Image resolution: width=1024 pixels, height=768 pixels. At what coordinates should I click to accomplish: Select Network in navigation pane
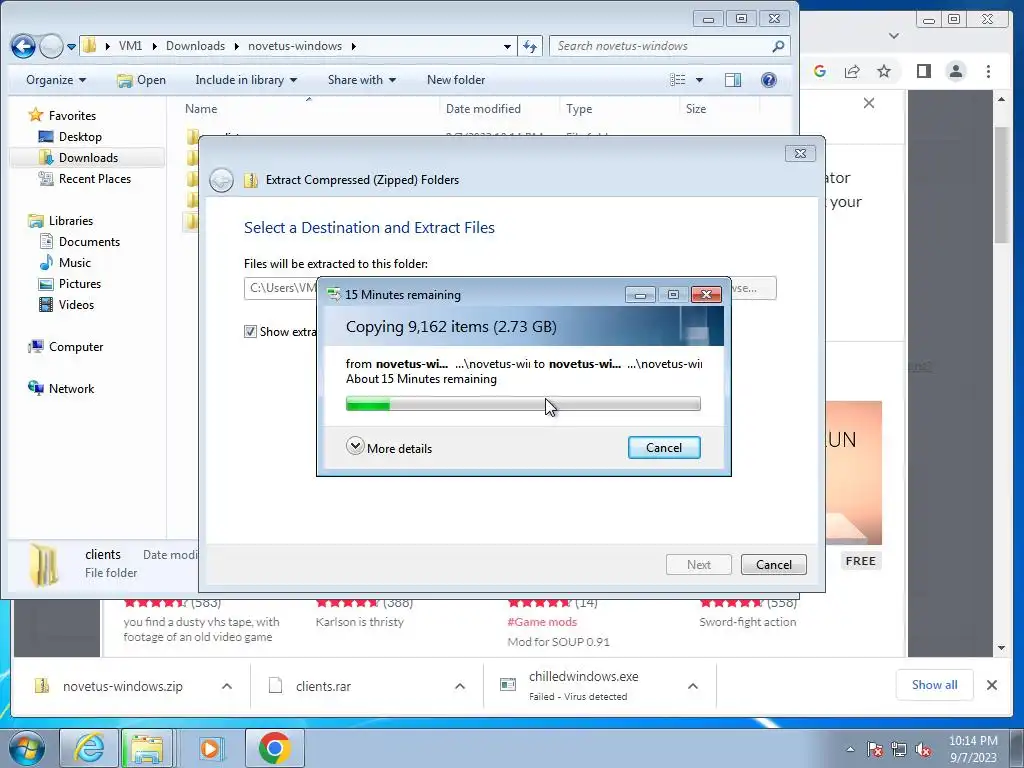pyautogui.click(x=71, y=389)
